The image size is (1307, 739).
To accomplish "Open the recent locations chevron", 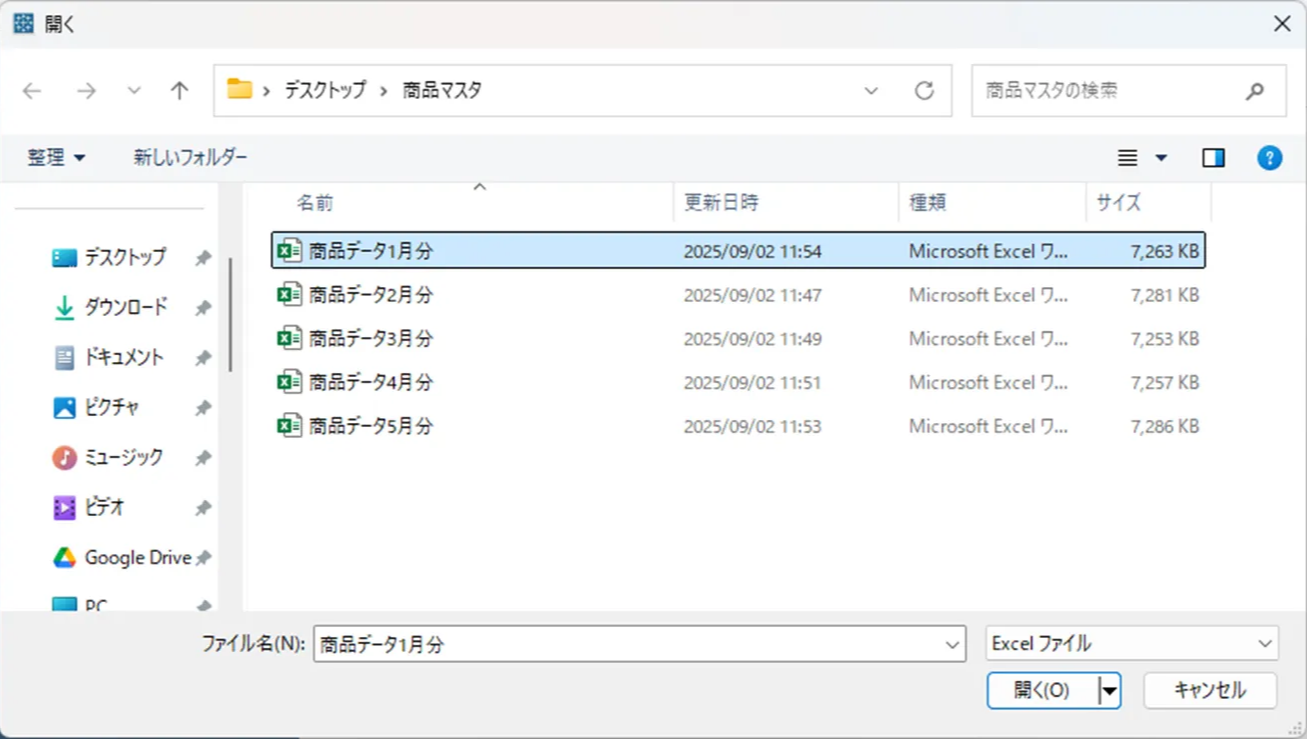I will (134, 91).
